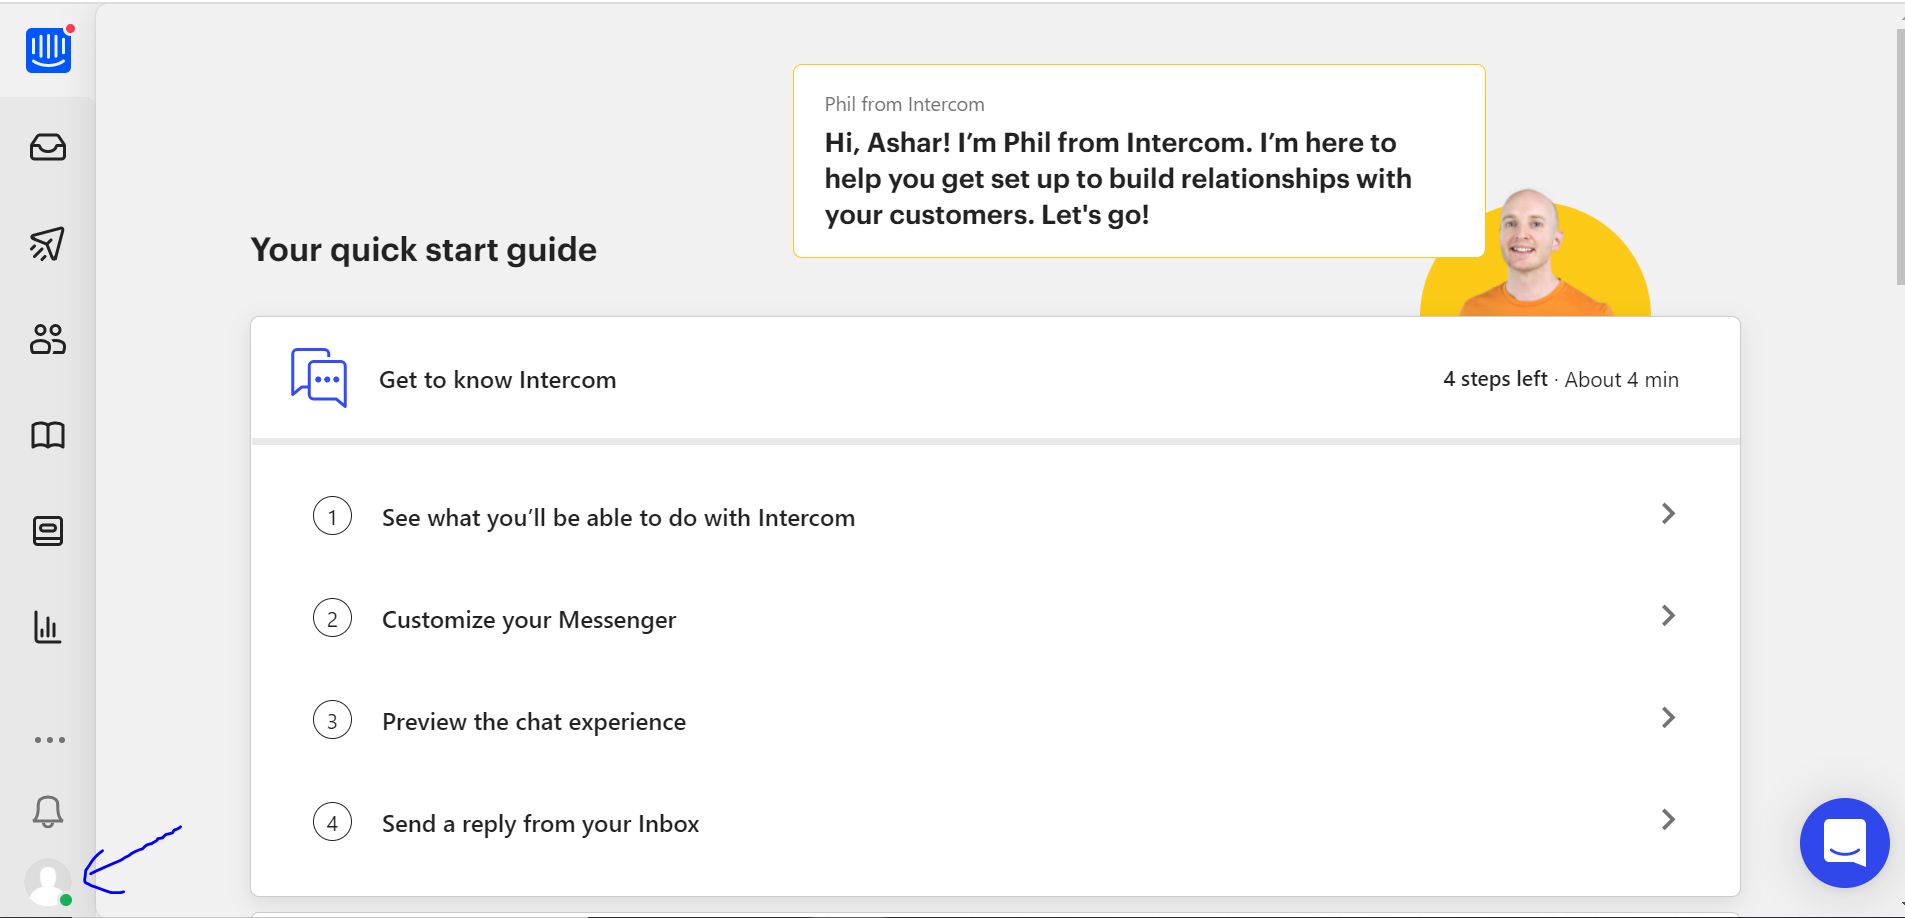This screenshot has height=918, width=1905.
Task: Expand chevron for Customize your Messenger
Action: pos(1668,616)
